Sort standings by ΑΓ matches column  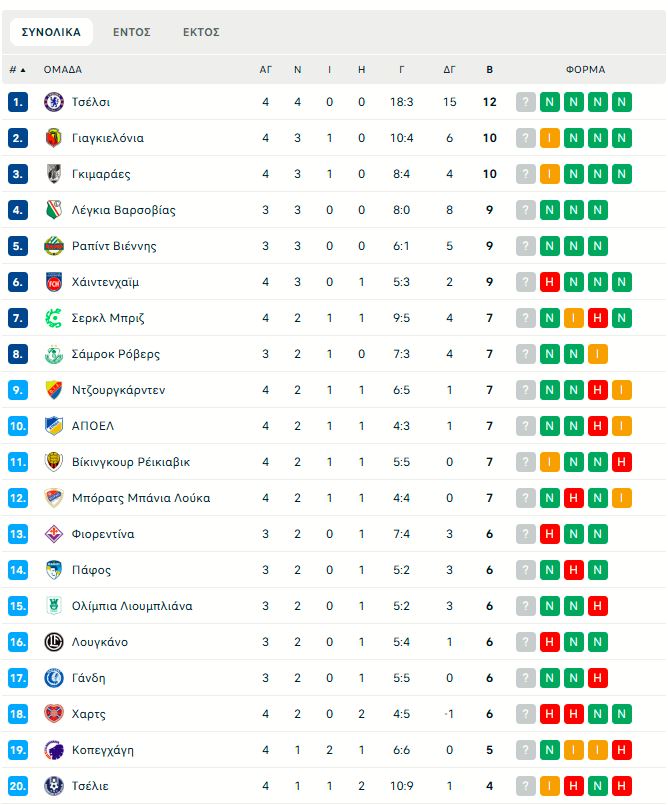pyautogui.click(x=266, y=70)
